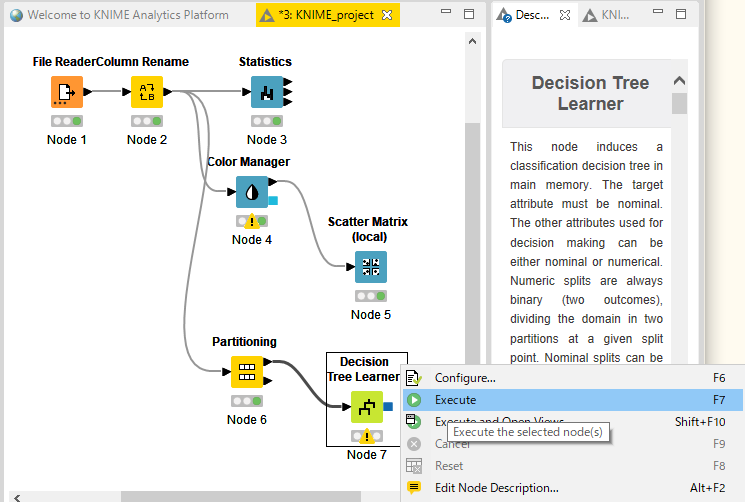Choose Execute and Open Views menu entry
Viewport: 745px width, 502px height.
tap(573, 422)
